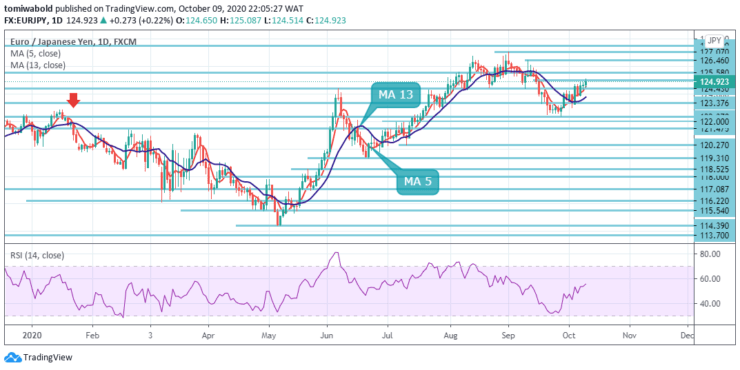
Task: Click the TradingView wordmark at bottom
Action: [48, 357]
